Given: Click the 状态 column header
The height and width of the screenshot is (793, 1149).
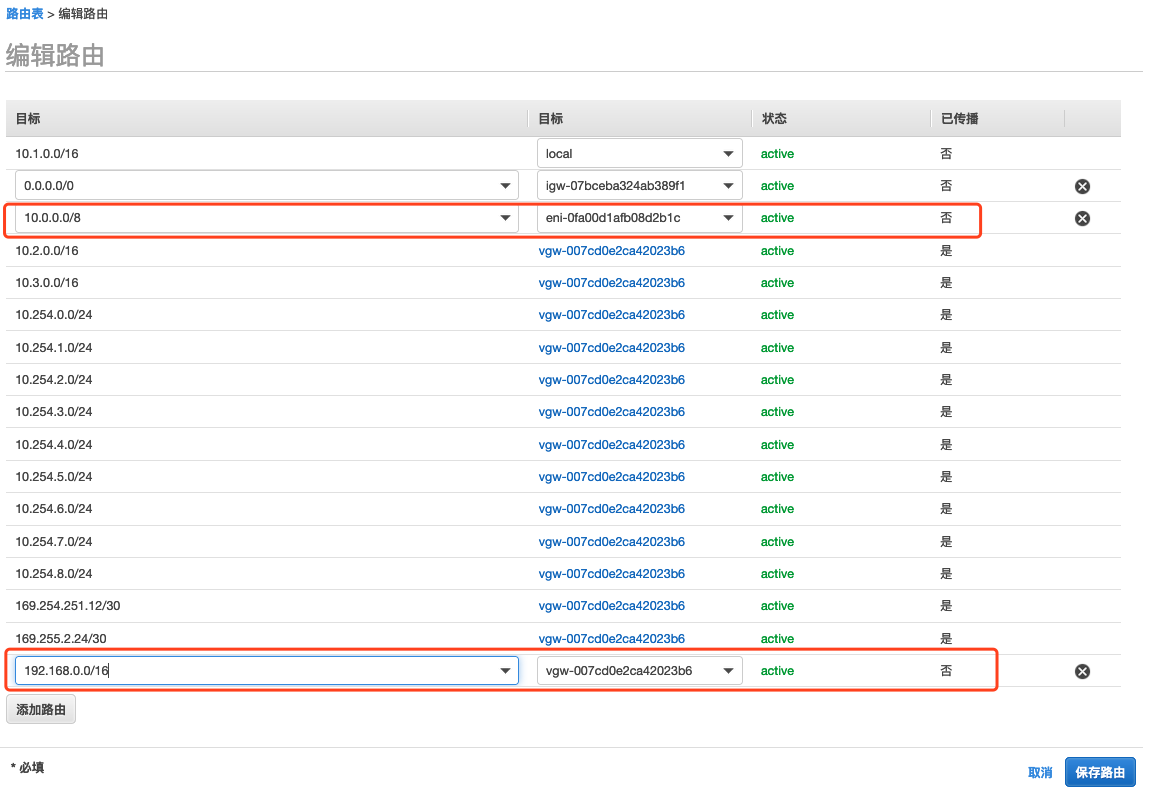Looking at the screenshot, I should pos(774,119).
